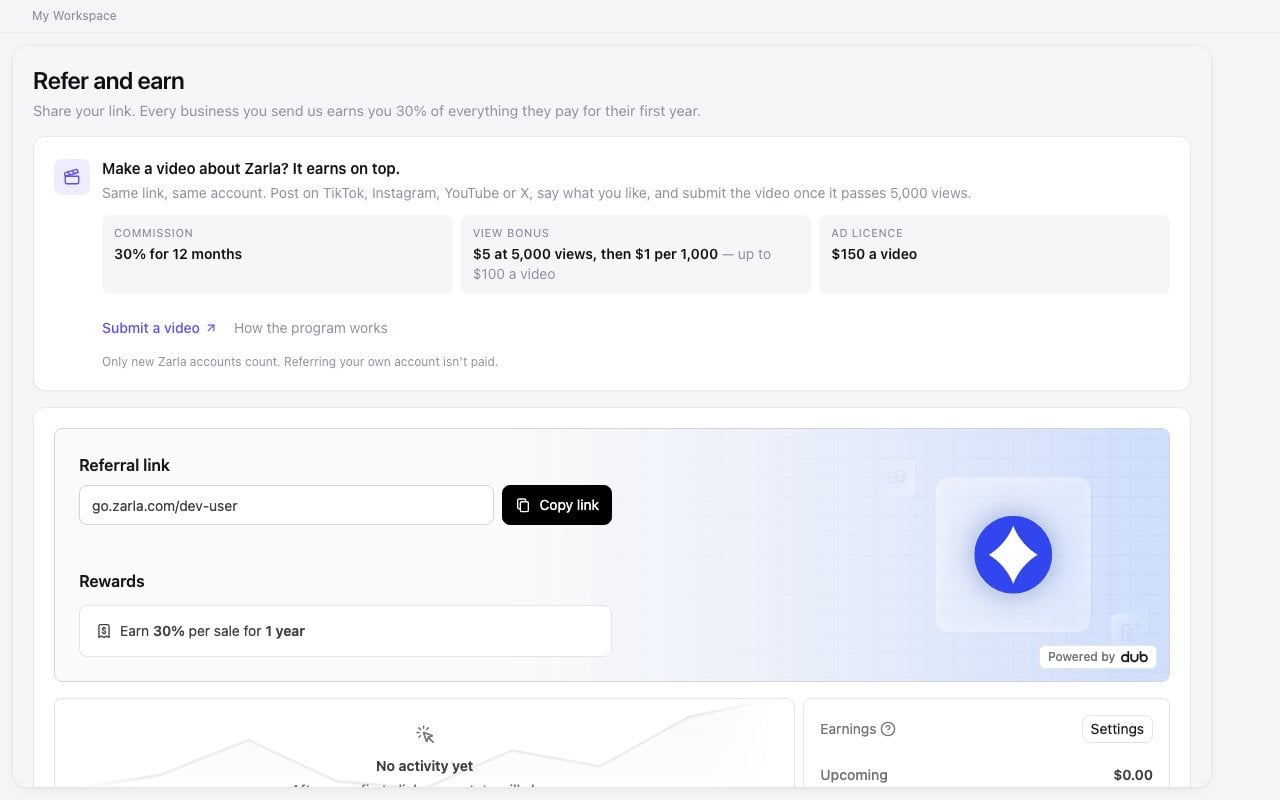
Task: Click the Refer and earn heading
Action: pyautogui.click(x=109, y=81)
